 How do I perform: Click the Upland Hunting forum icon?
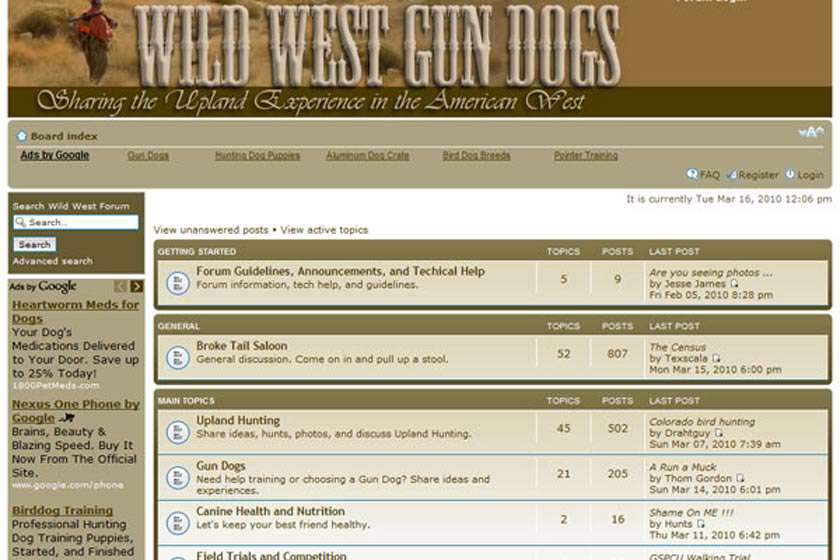pos(177,431)
